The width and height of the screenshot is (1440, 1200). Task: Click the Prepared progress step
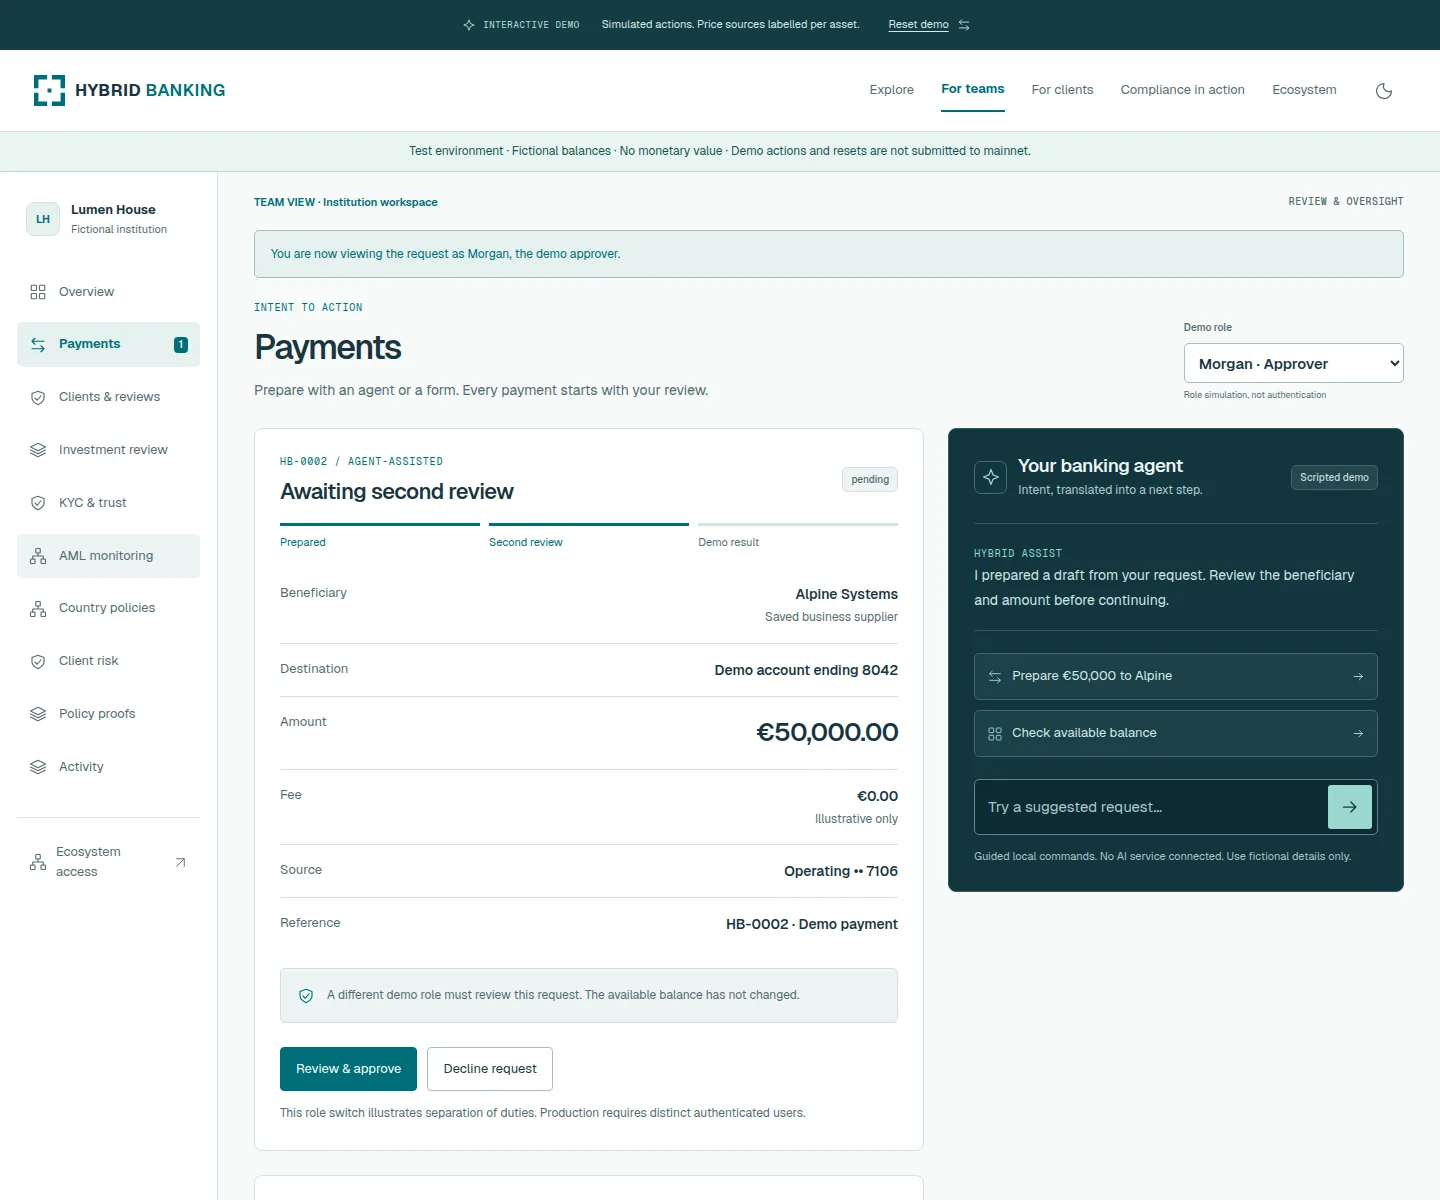380,535
